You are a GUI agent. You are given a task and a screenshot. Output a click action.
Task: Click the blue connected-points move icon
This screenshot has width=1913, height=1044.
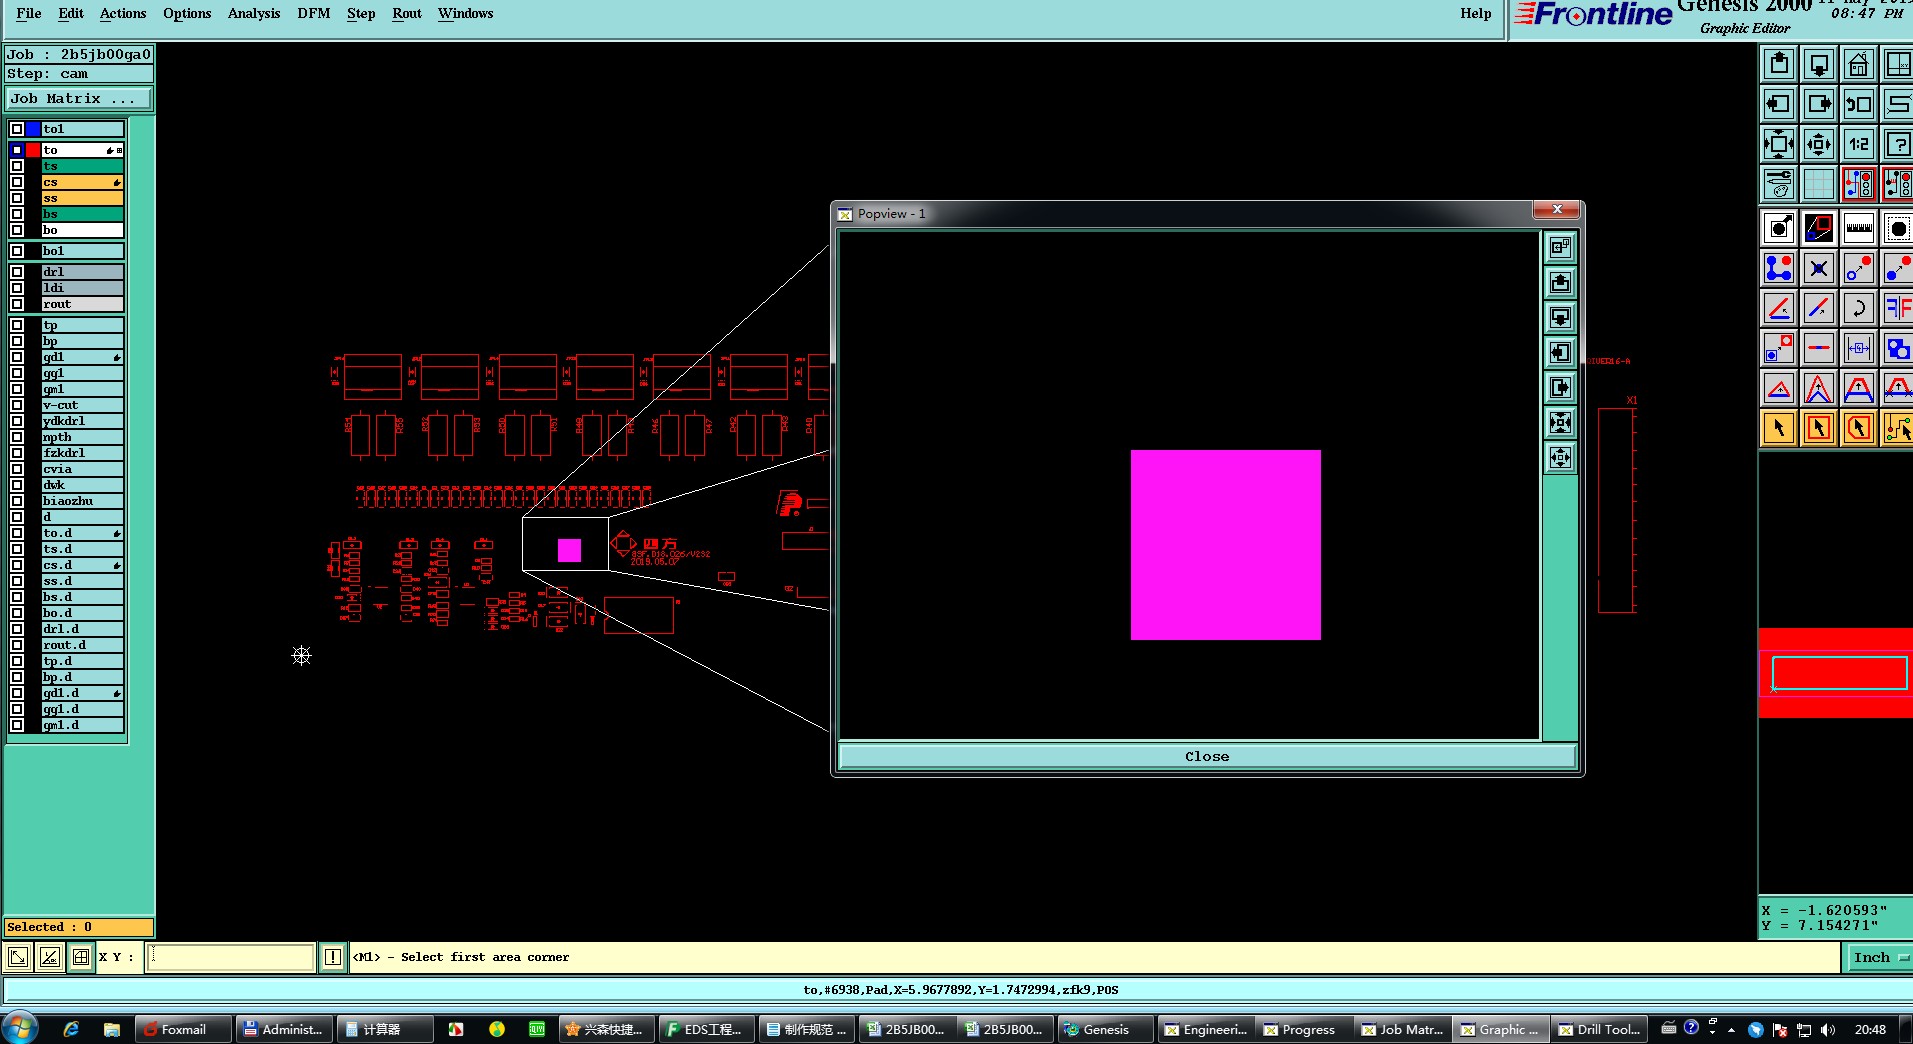point(1778,268)
